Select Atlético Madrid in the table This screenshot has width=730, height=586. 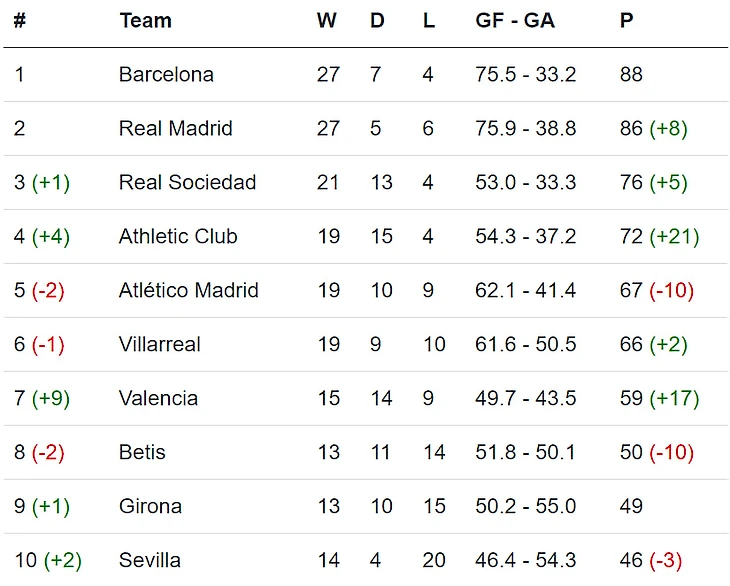click(188, 291)
